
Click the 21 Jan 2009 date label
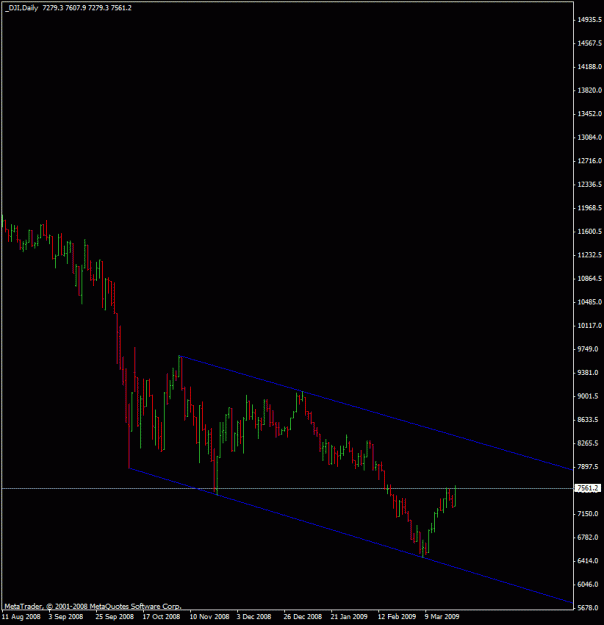pos(349,617)
